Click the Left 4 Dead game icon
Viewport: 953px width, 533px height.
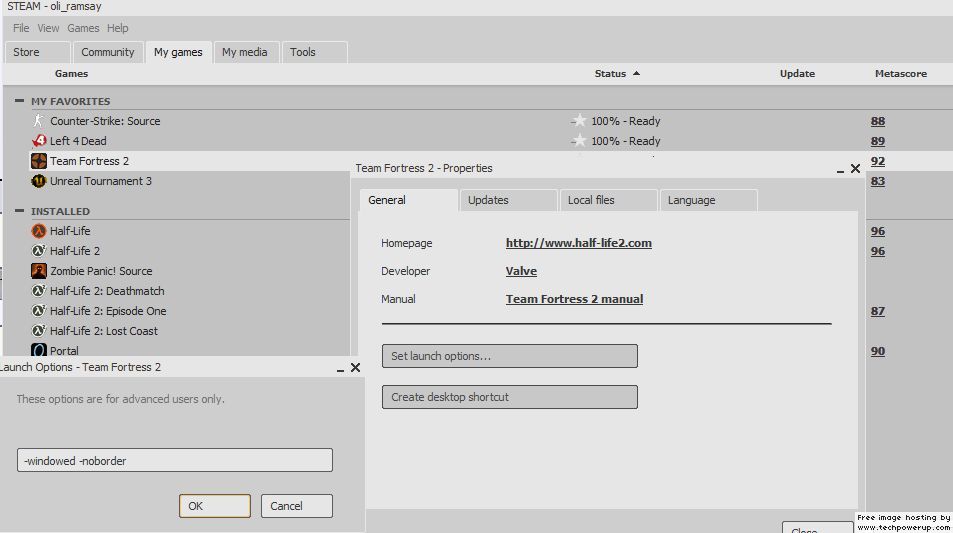click(39, 141)
